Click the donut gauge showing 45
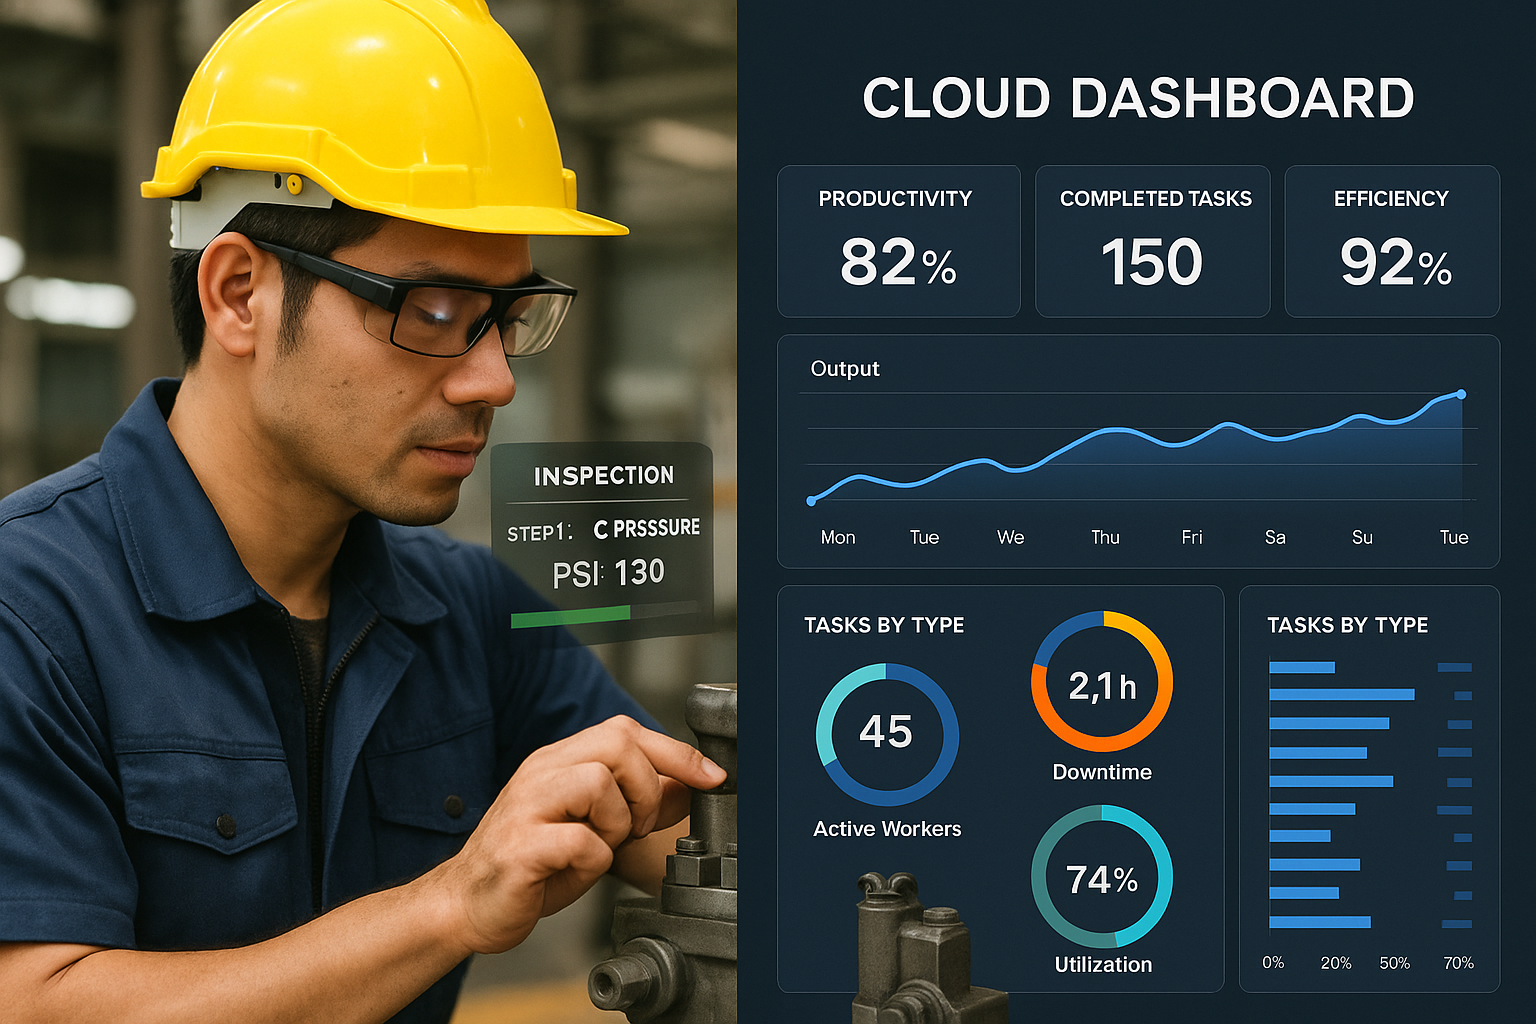1536x1024 pixels. pyautogui.click(x=887, y=734)
